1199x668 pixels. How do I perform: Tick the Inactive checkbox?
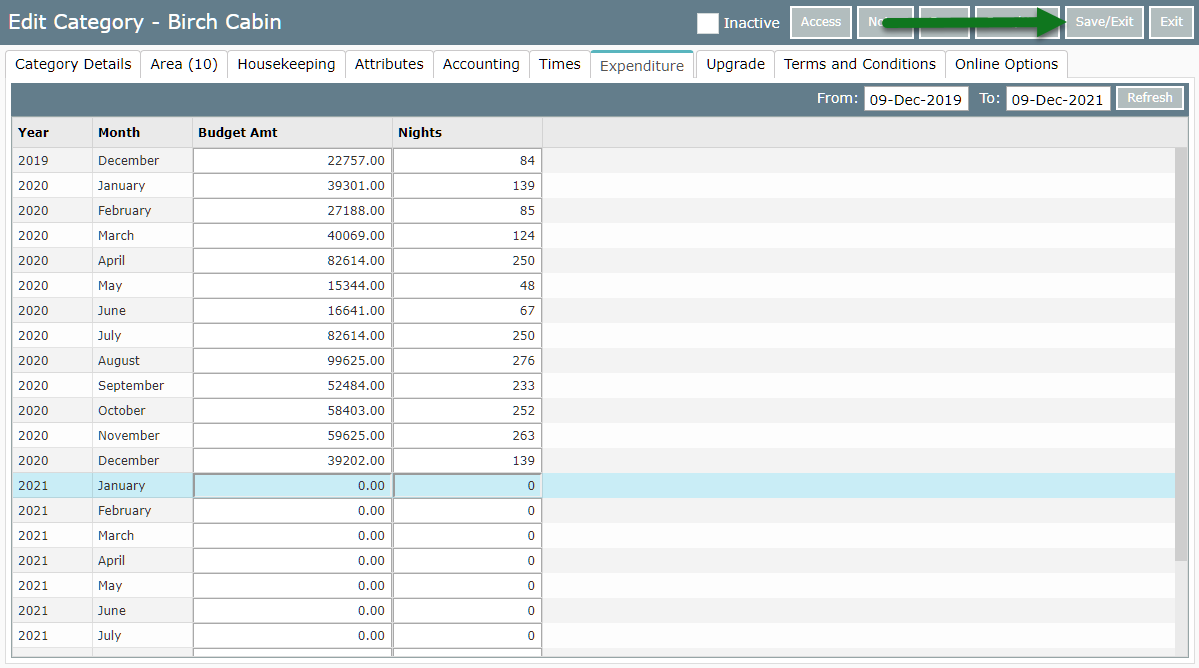click(x=707, y=23)
